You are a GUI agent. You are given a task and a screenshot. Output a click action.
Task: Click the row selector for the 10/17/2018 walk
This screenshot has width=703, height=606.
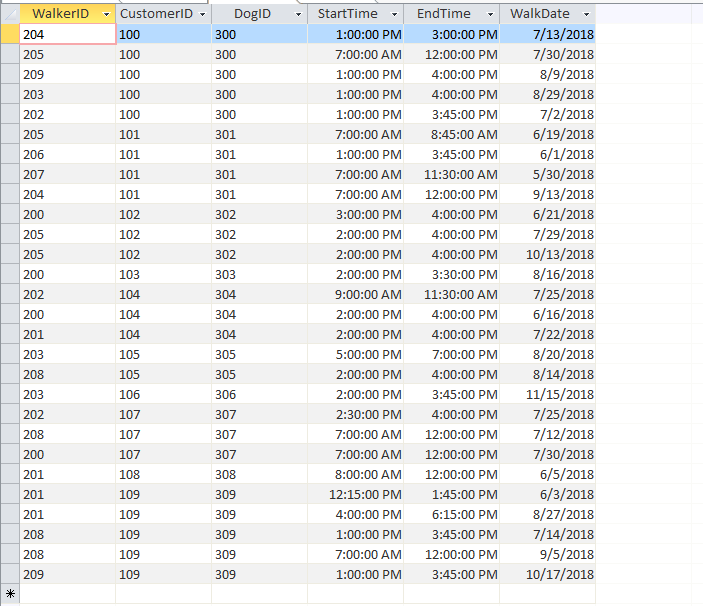point(10,574)
